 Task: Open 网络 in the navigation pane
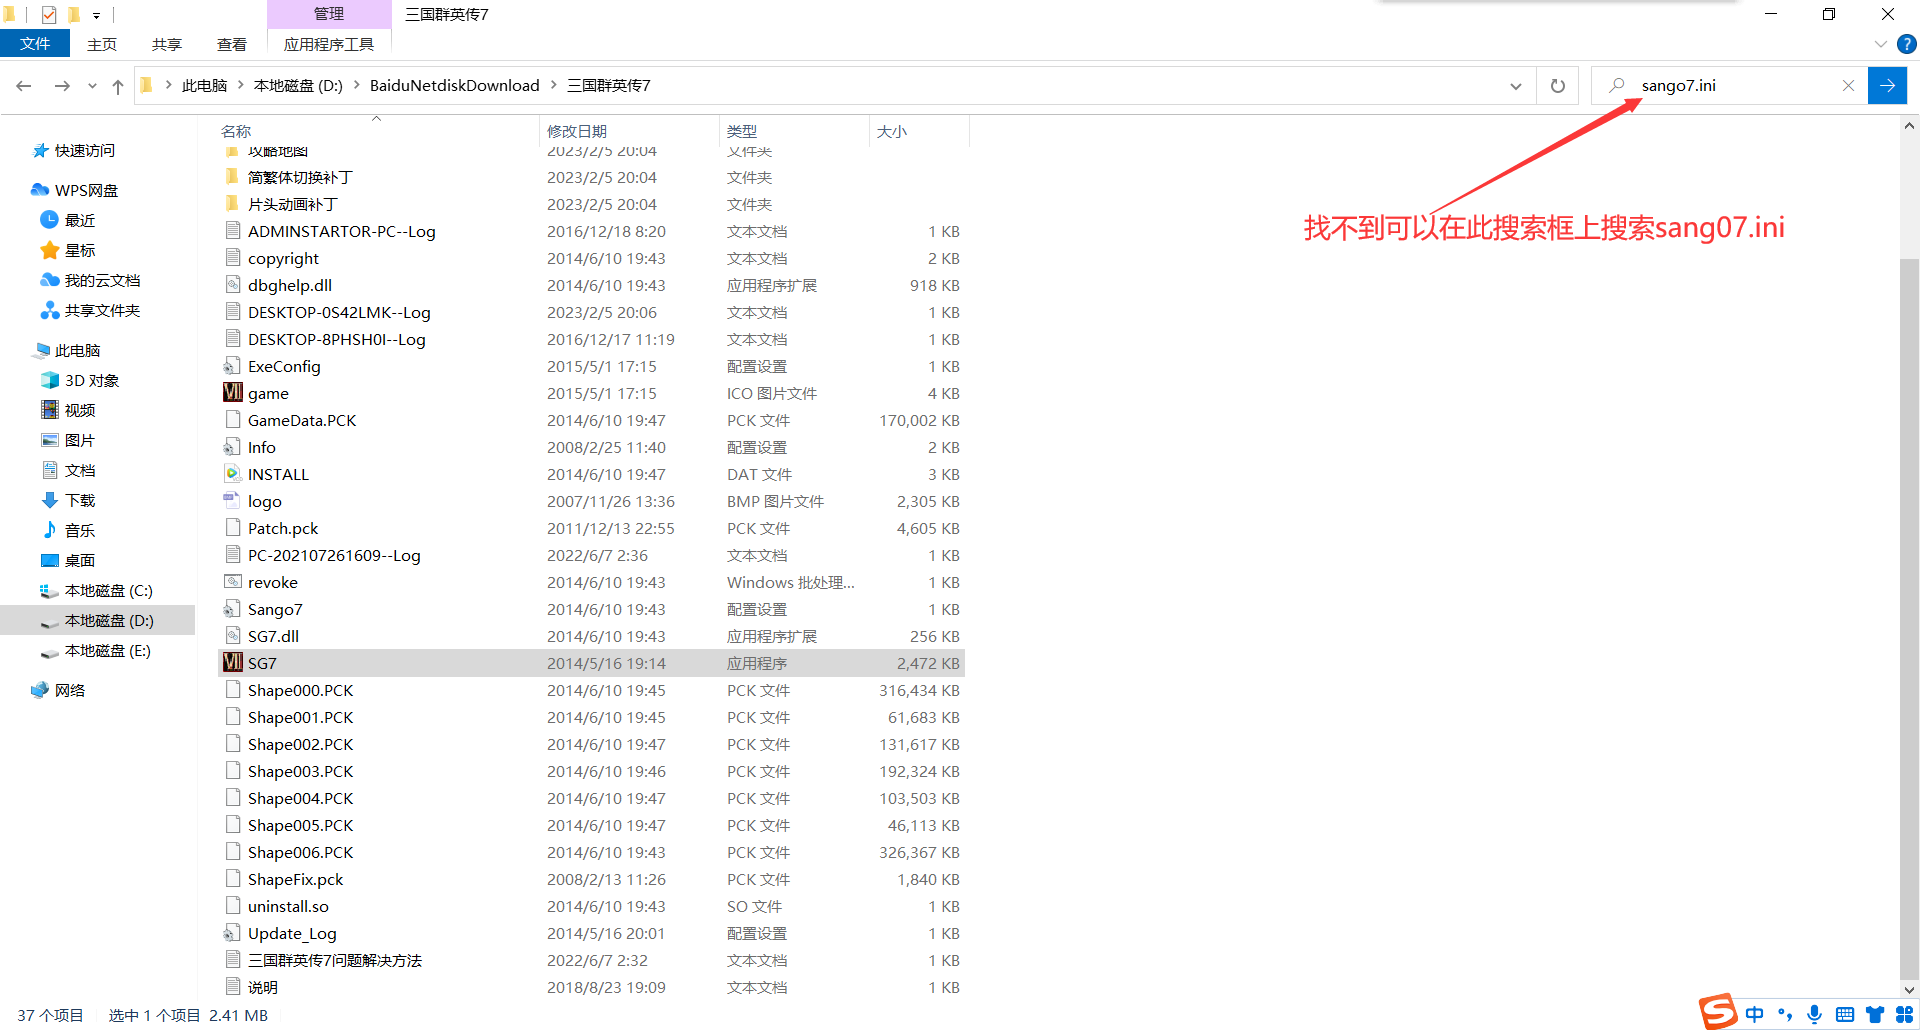point(58,690)
